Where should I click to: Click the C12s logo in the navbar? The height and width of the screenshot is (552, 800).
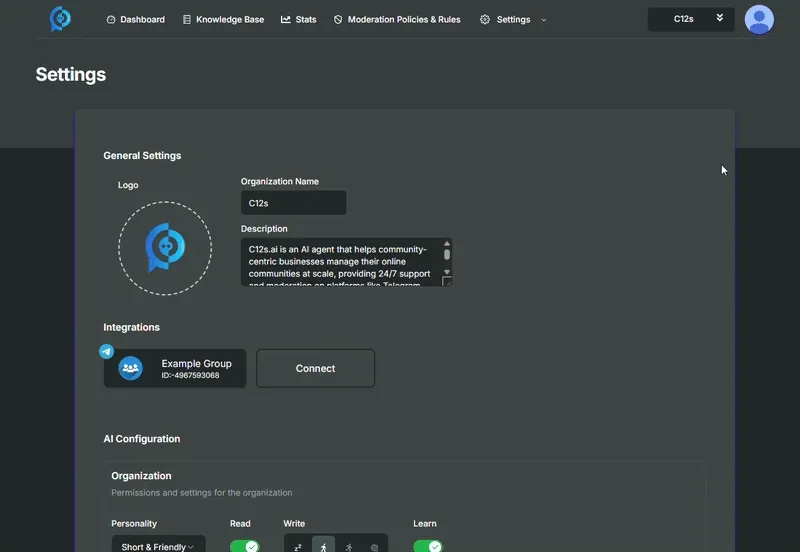click(60, 19)
